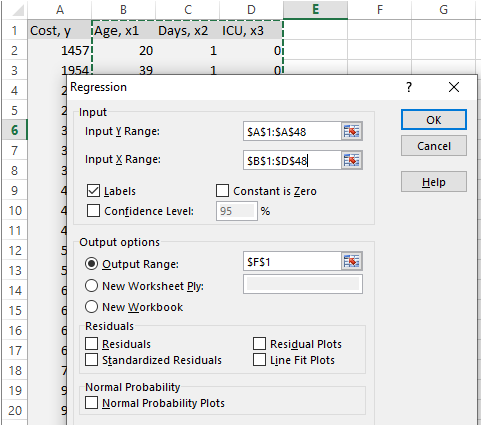Close the Regression dialog with X
The width and height of the screenshot is (482, 426).
click(x=454, y=87)
